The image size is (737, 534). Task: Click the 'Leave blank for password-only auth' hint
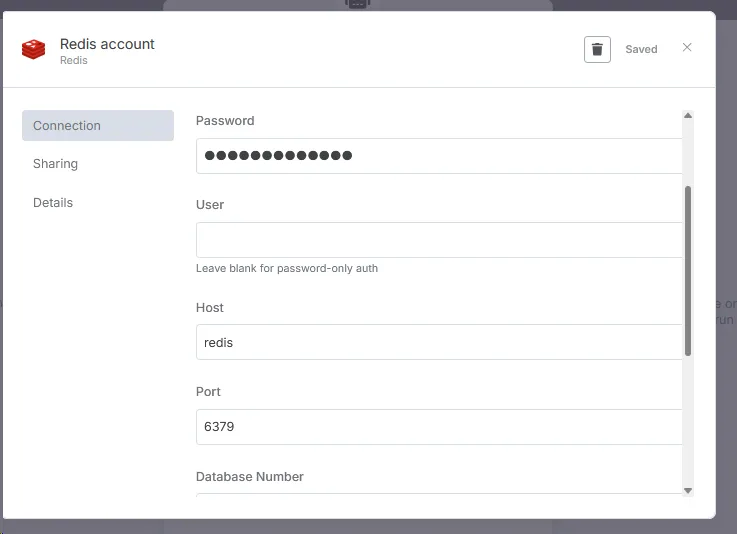pos(287,268)
